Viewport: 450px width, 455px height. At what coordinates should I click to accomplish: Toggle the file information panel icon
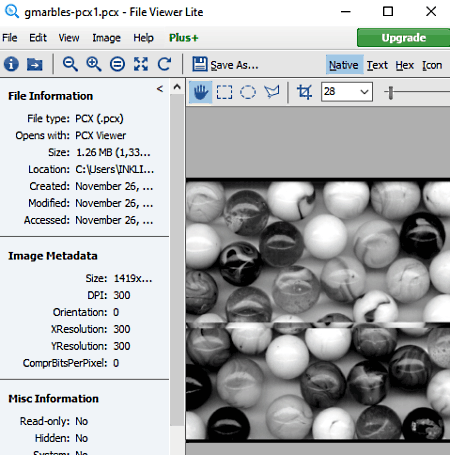tap(11, 64)
